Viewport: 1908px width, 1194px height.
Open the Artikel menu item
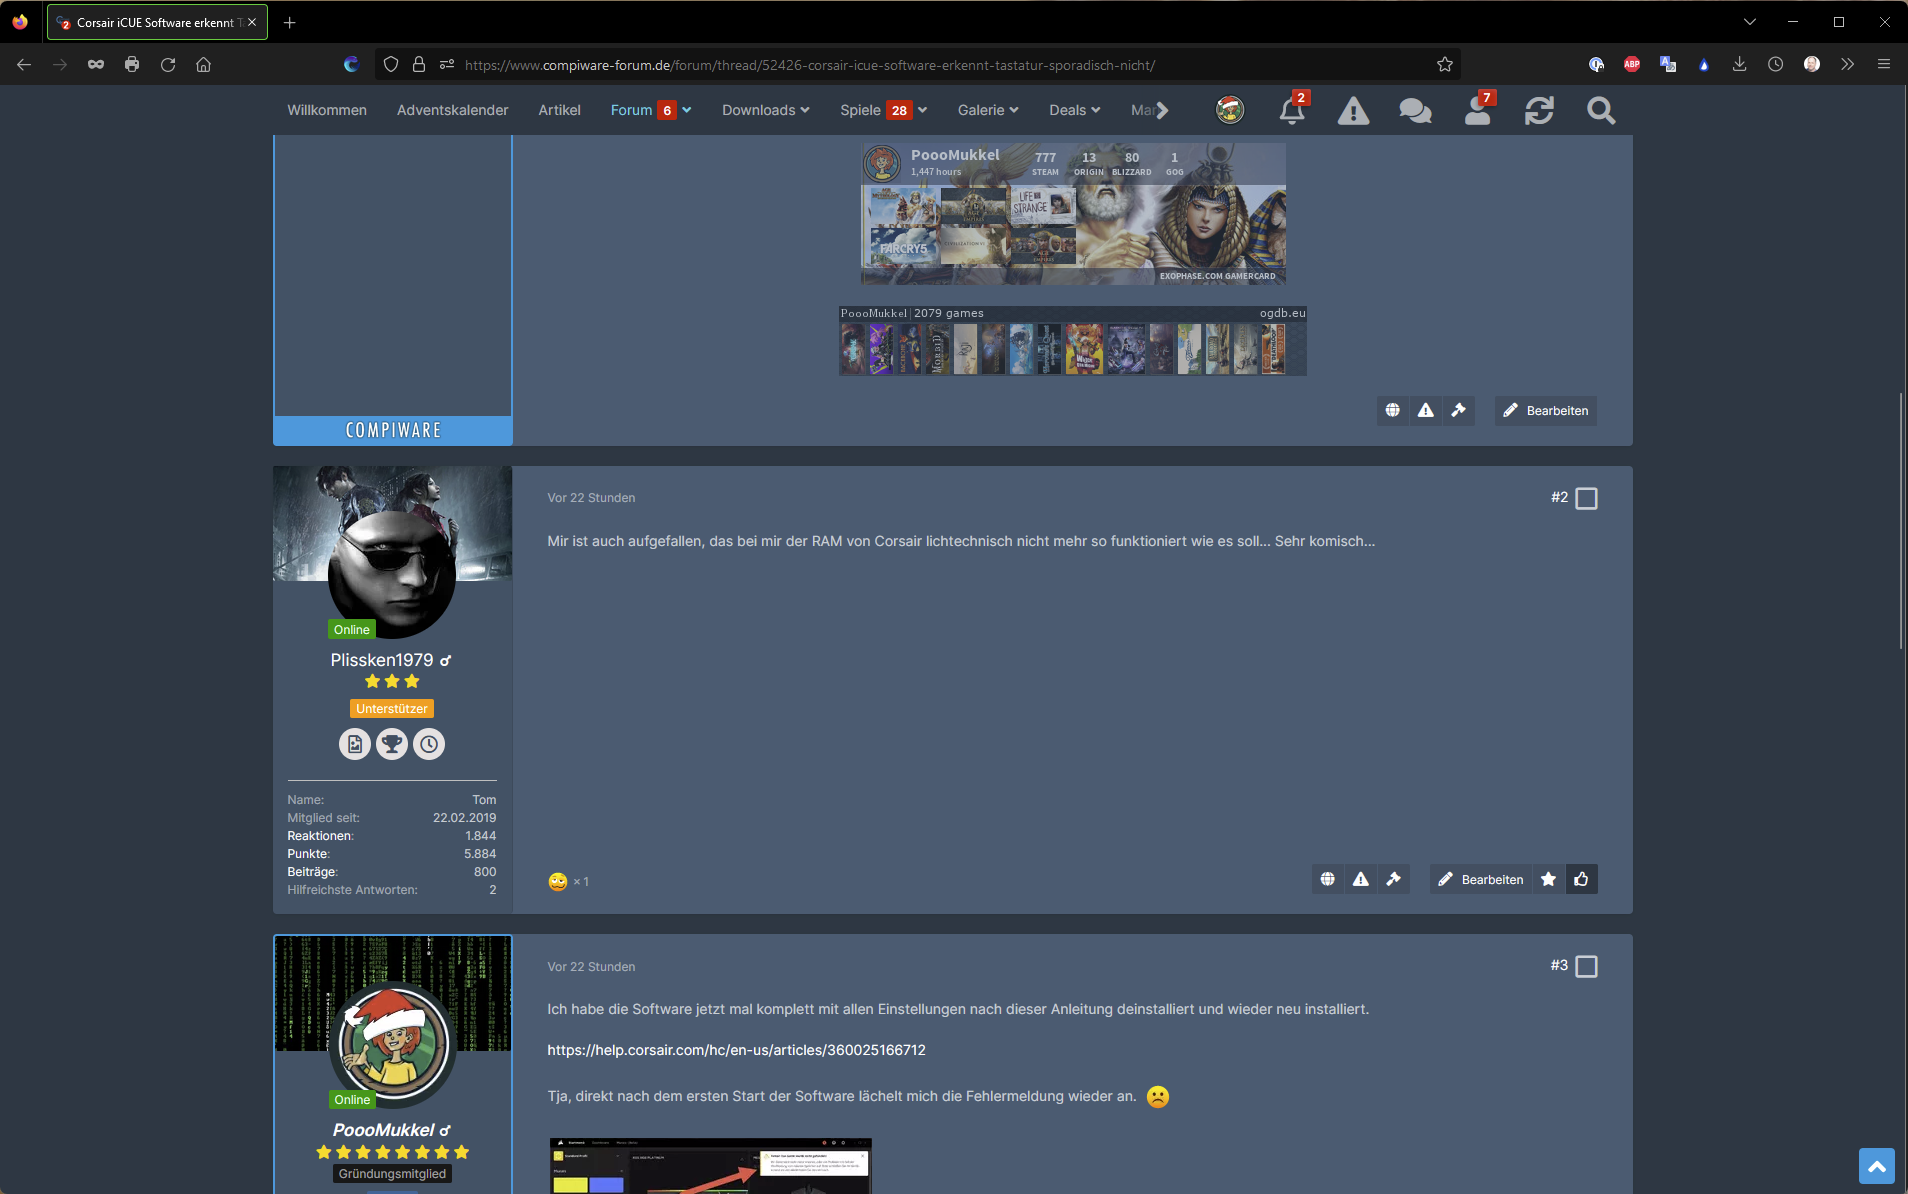pyautogui.click(x=559, y=110)
